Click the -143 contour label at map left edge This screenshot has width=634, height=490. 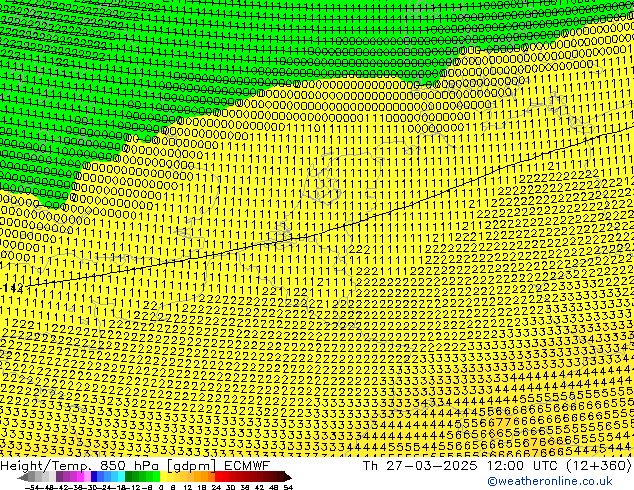(x=12, y=288)
